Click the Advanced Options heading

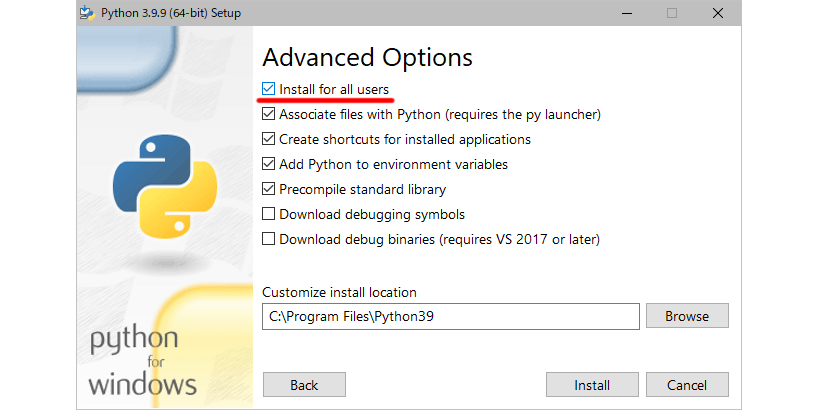tap(367, 57)
